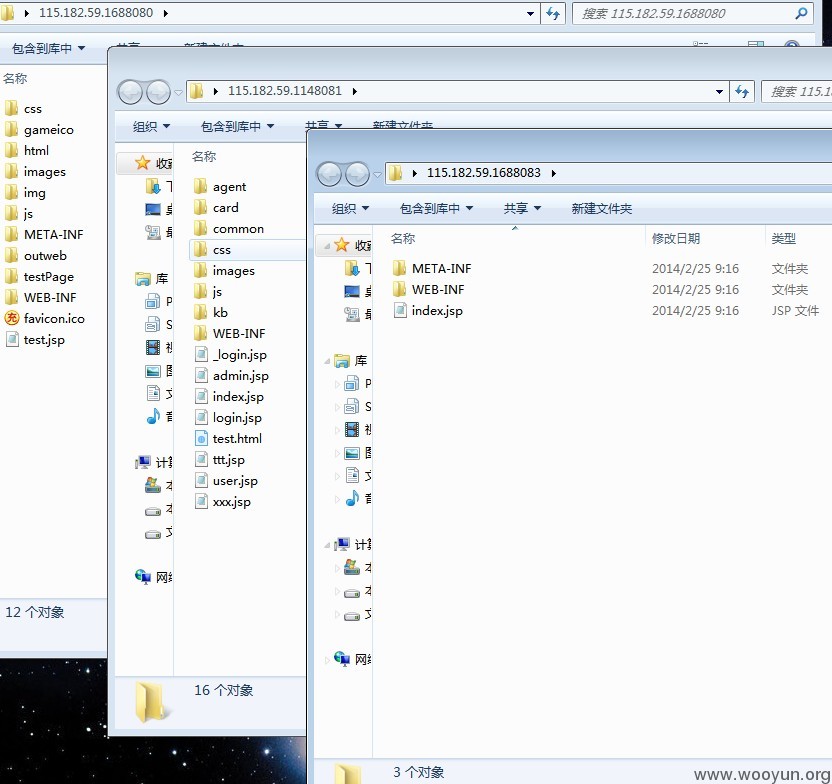This screenshot has width=832, height=784.
Task: Sort by 名称 column in 8081 window
Action: point(204,156)
